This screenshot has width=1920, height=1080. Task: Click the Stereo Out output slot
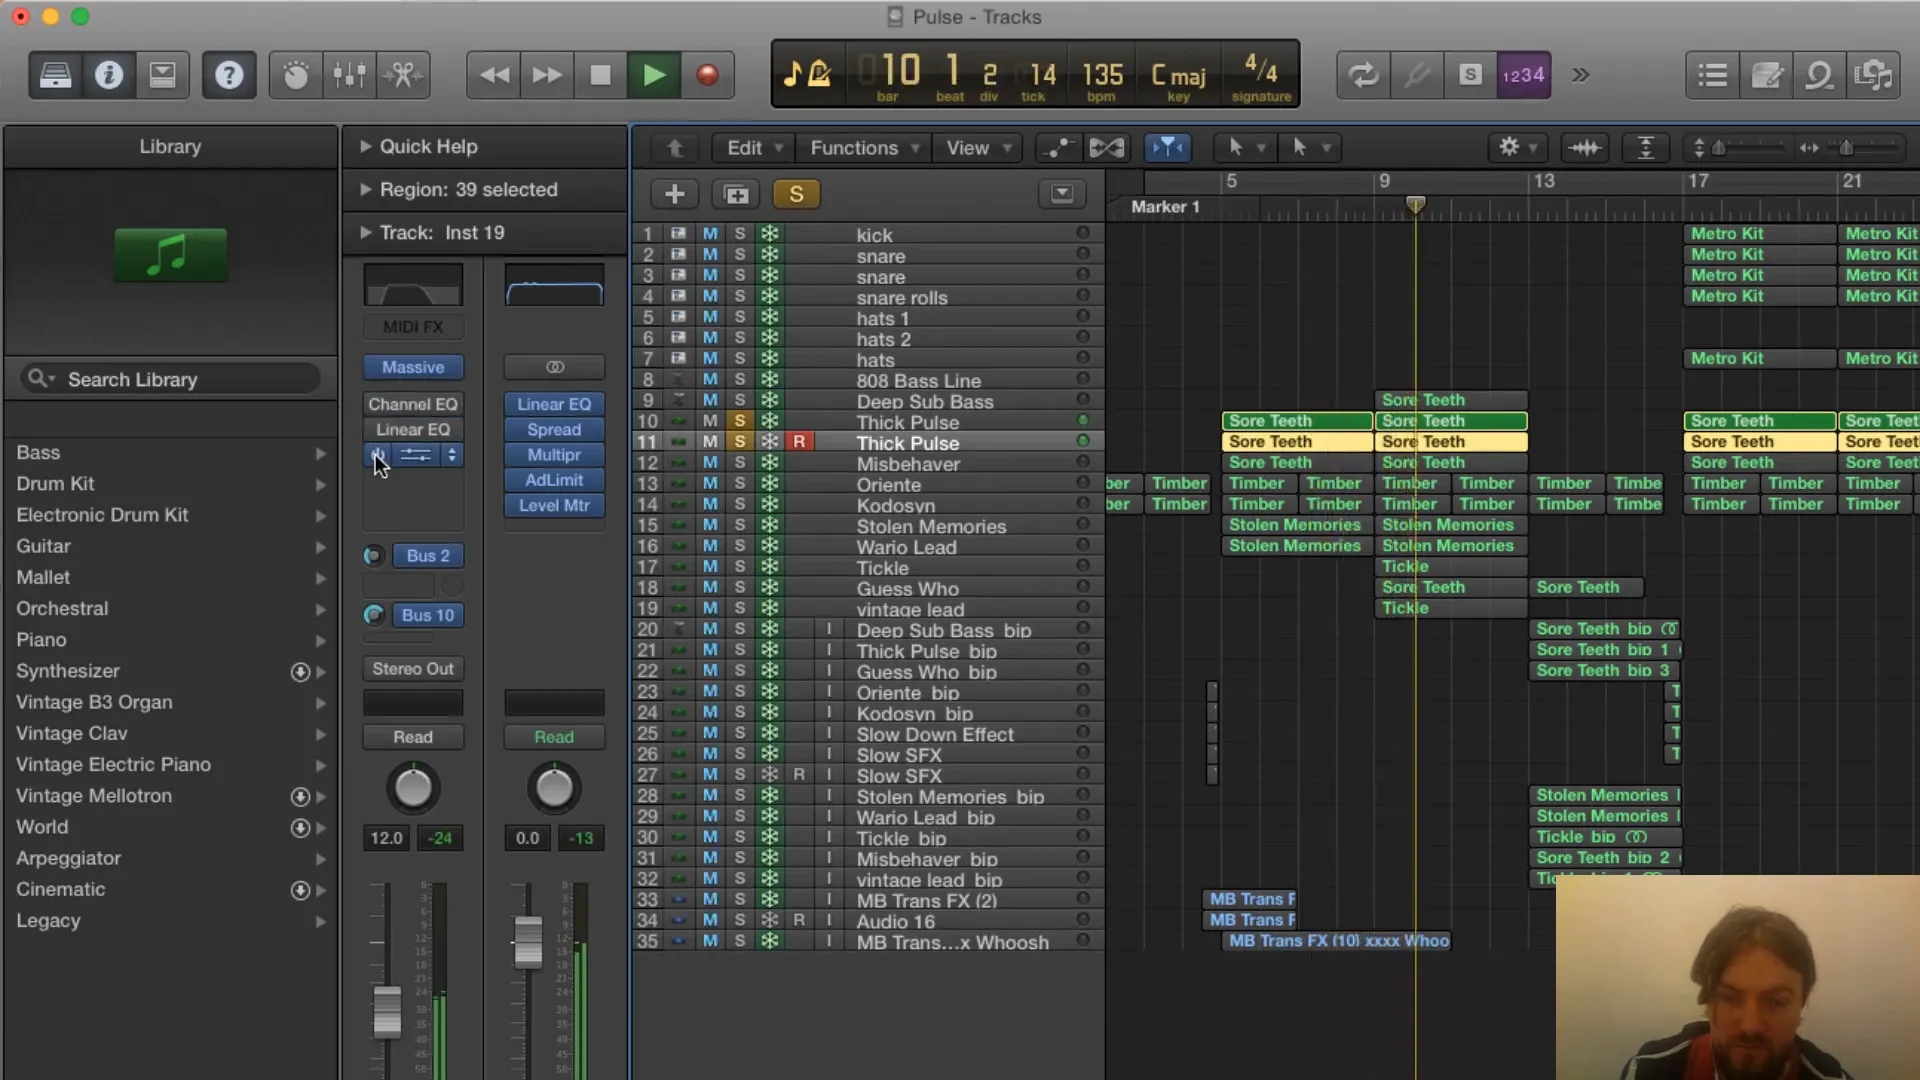(413, 669)
